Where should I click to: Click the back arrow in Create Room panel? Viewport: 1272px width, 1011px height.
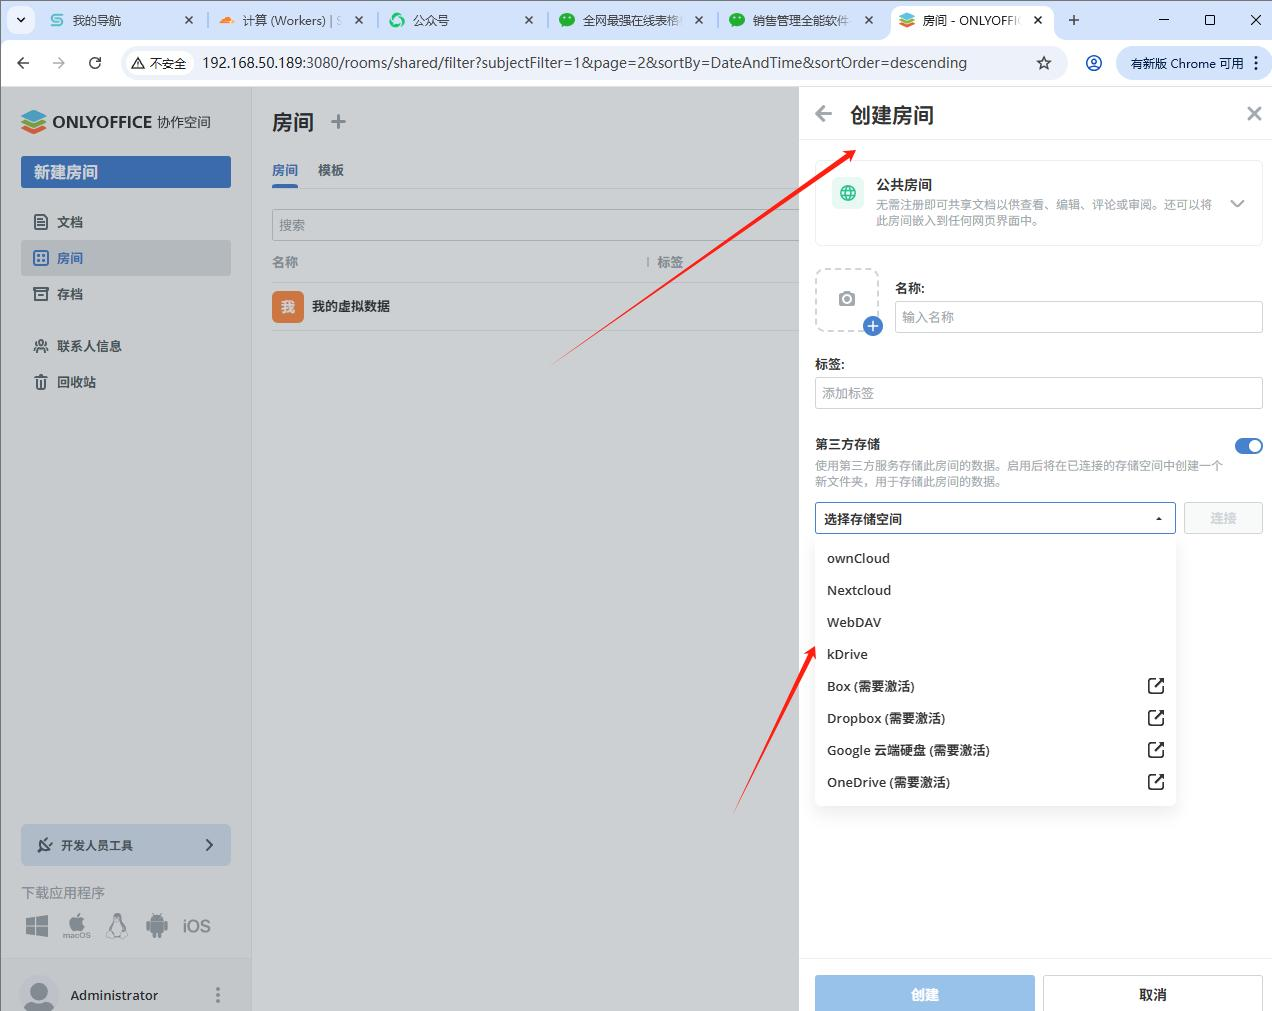point(824,114)
